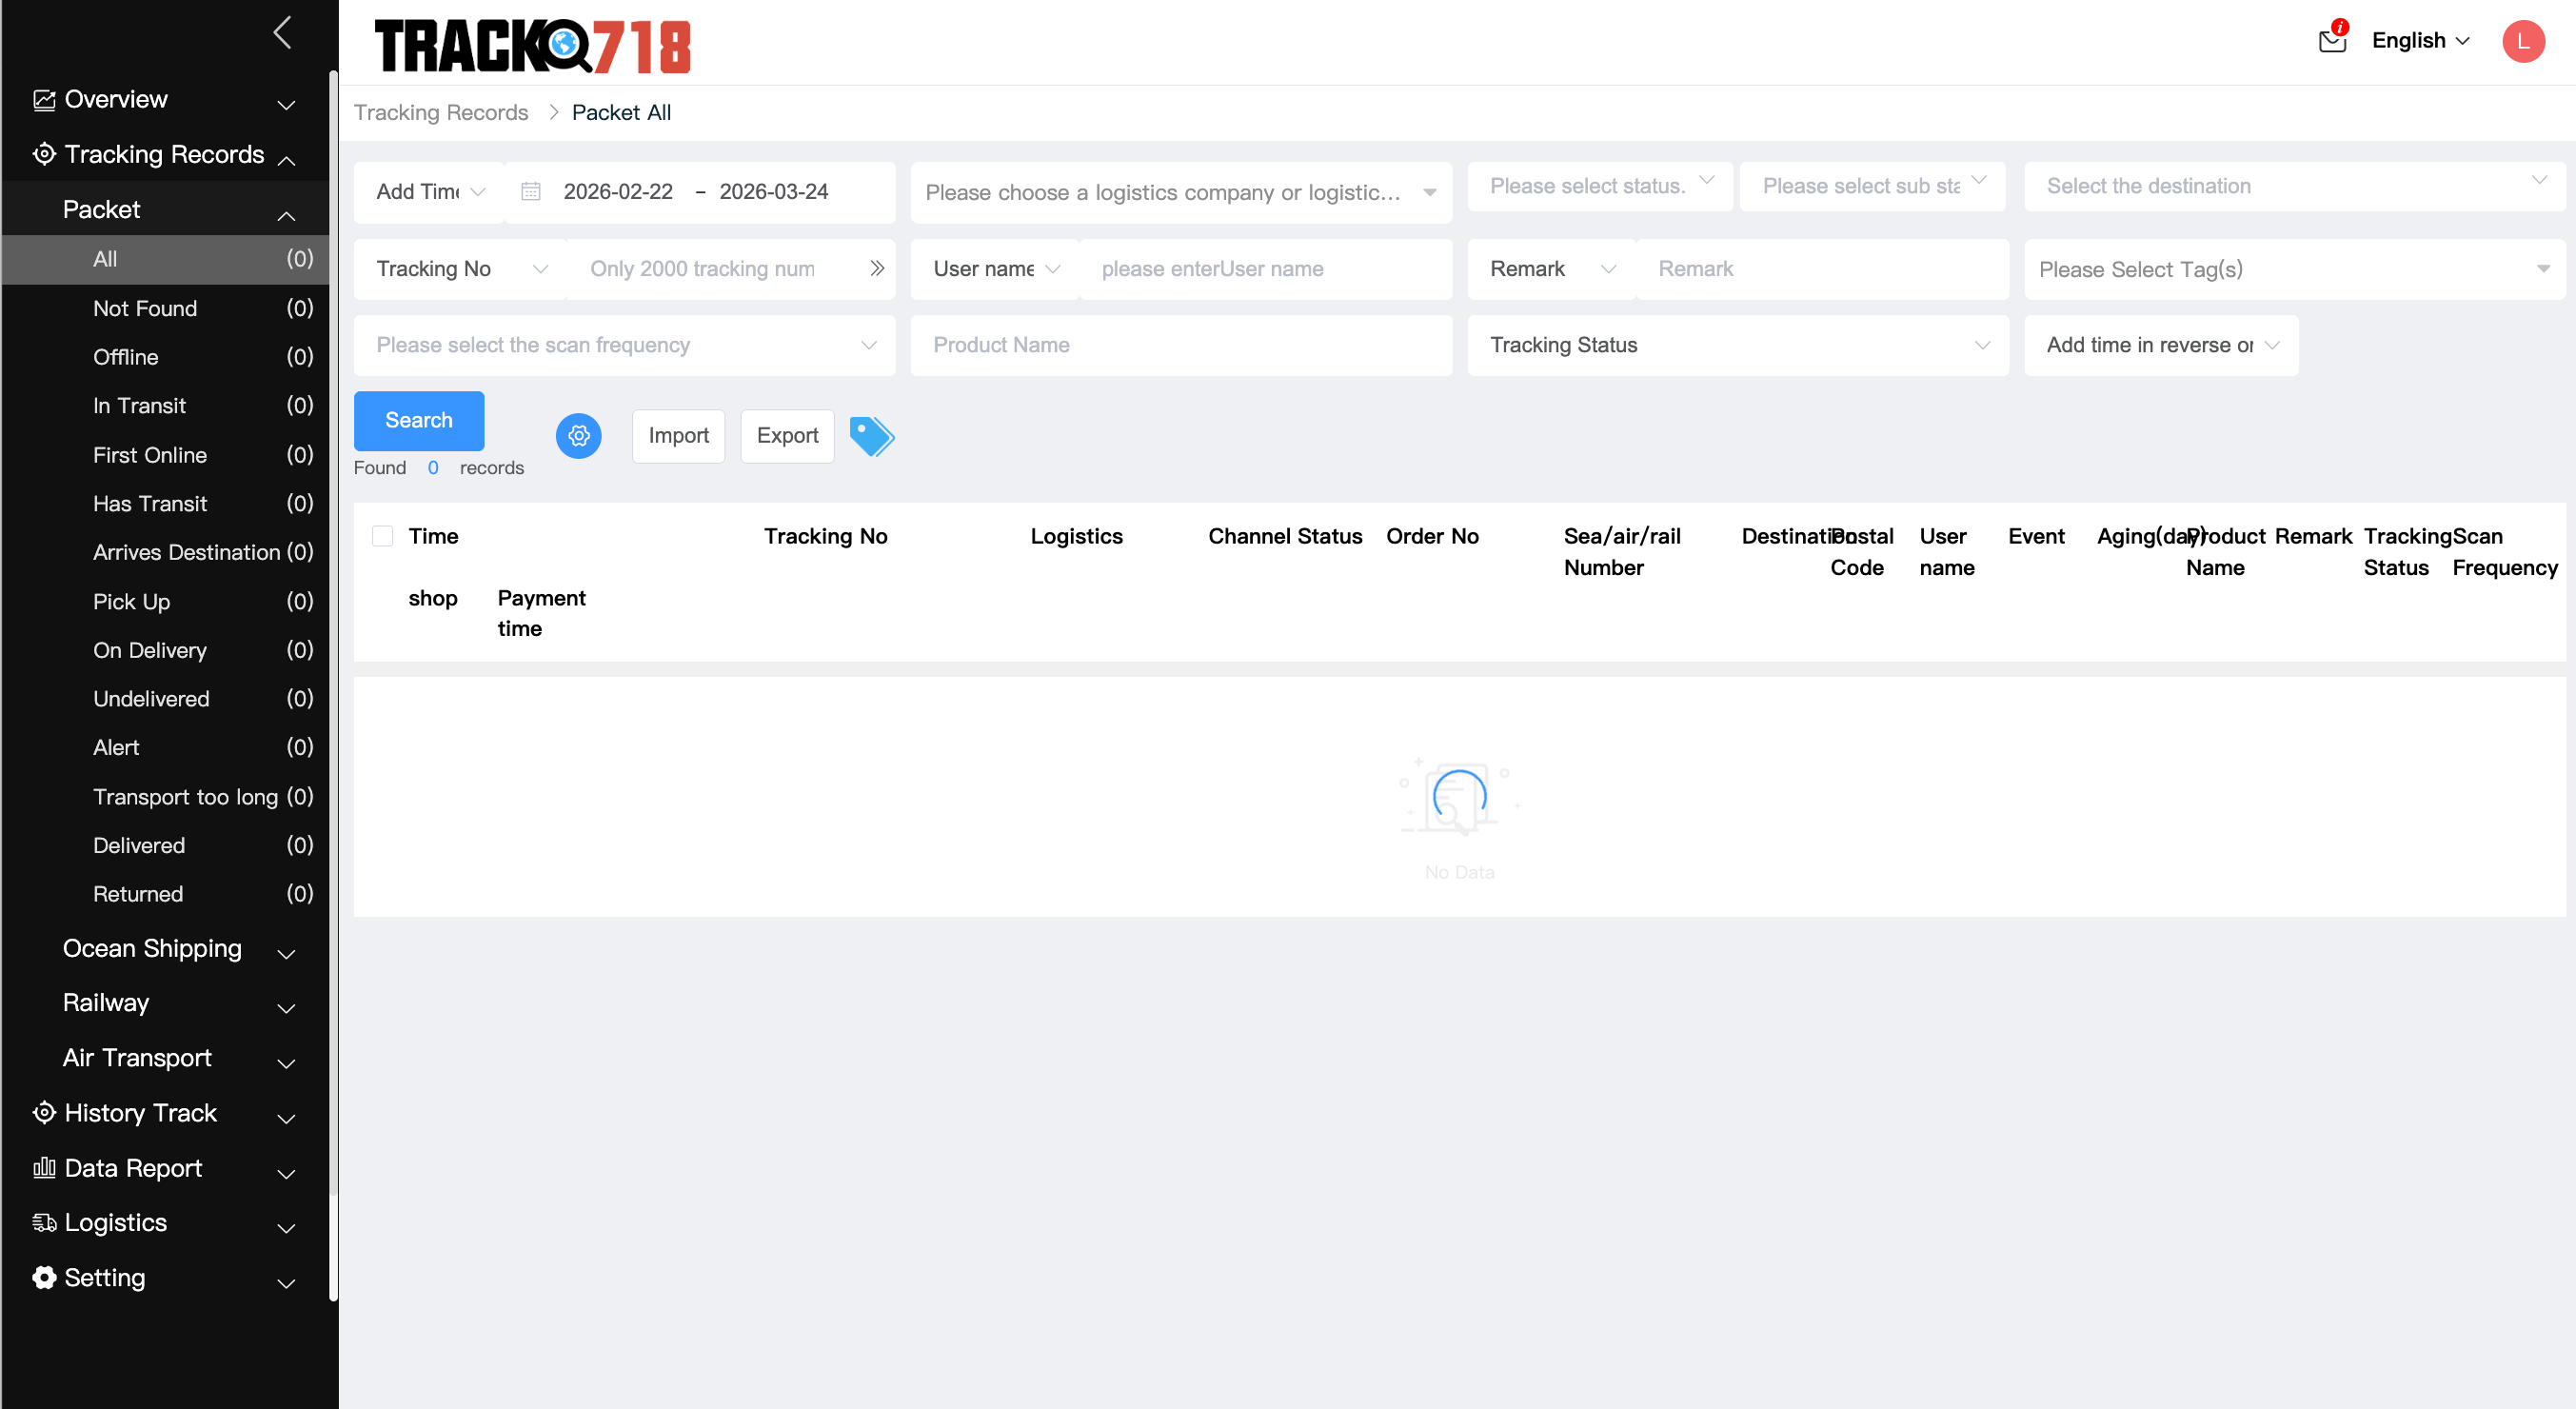Open the English language dropdown
The height and width of the screenshot is (1409, 2576).
click(2419, 41)
